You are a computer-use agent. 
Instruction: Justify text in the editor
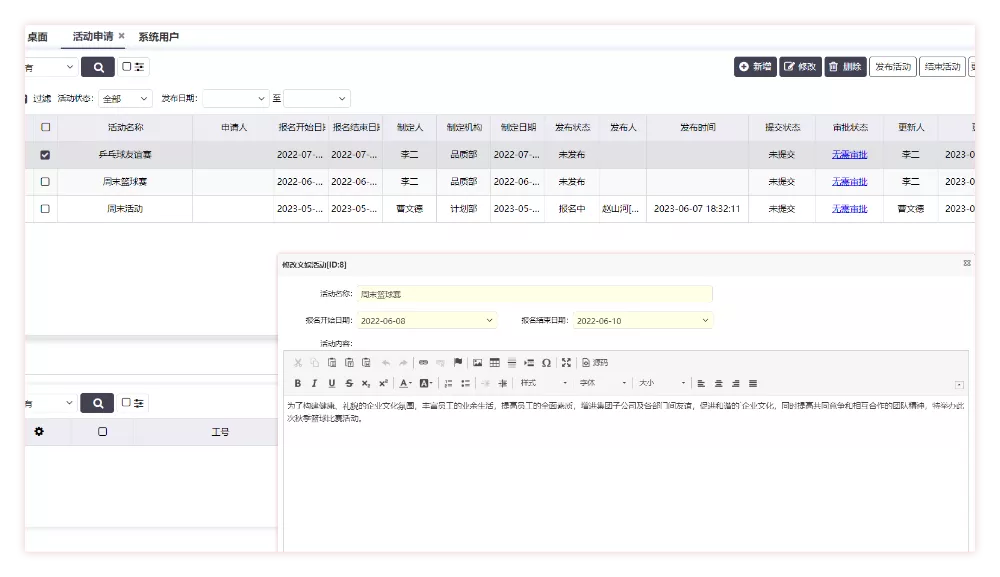753,383
